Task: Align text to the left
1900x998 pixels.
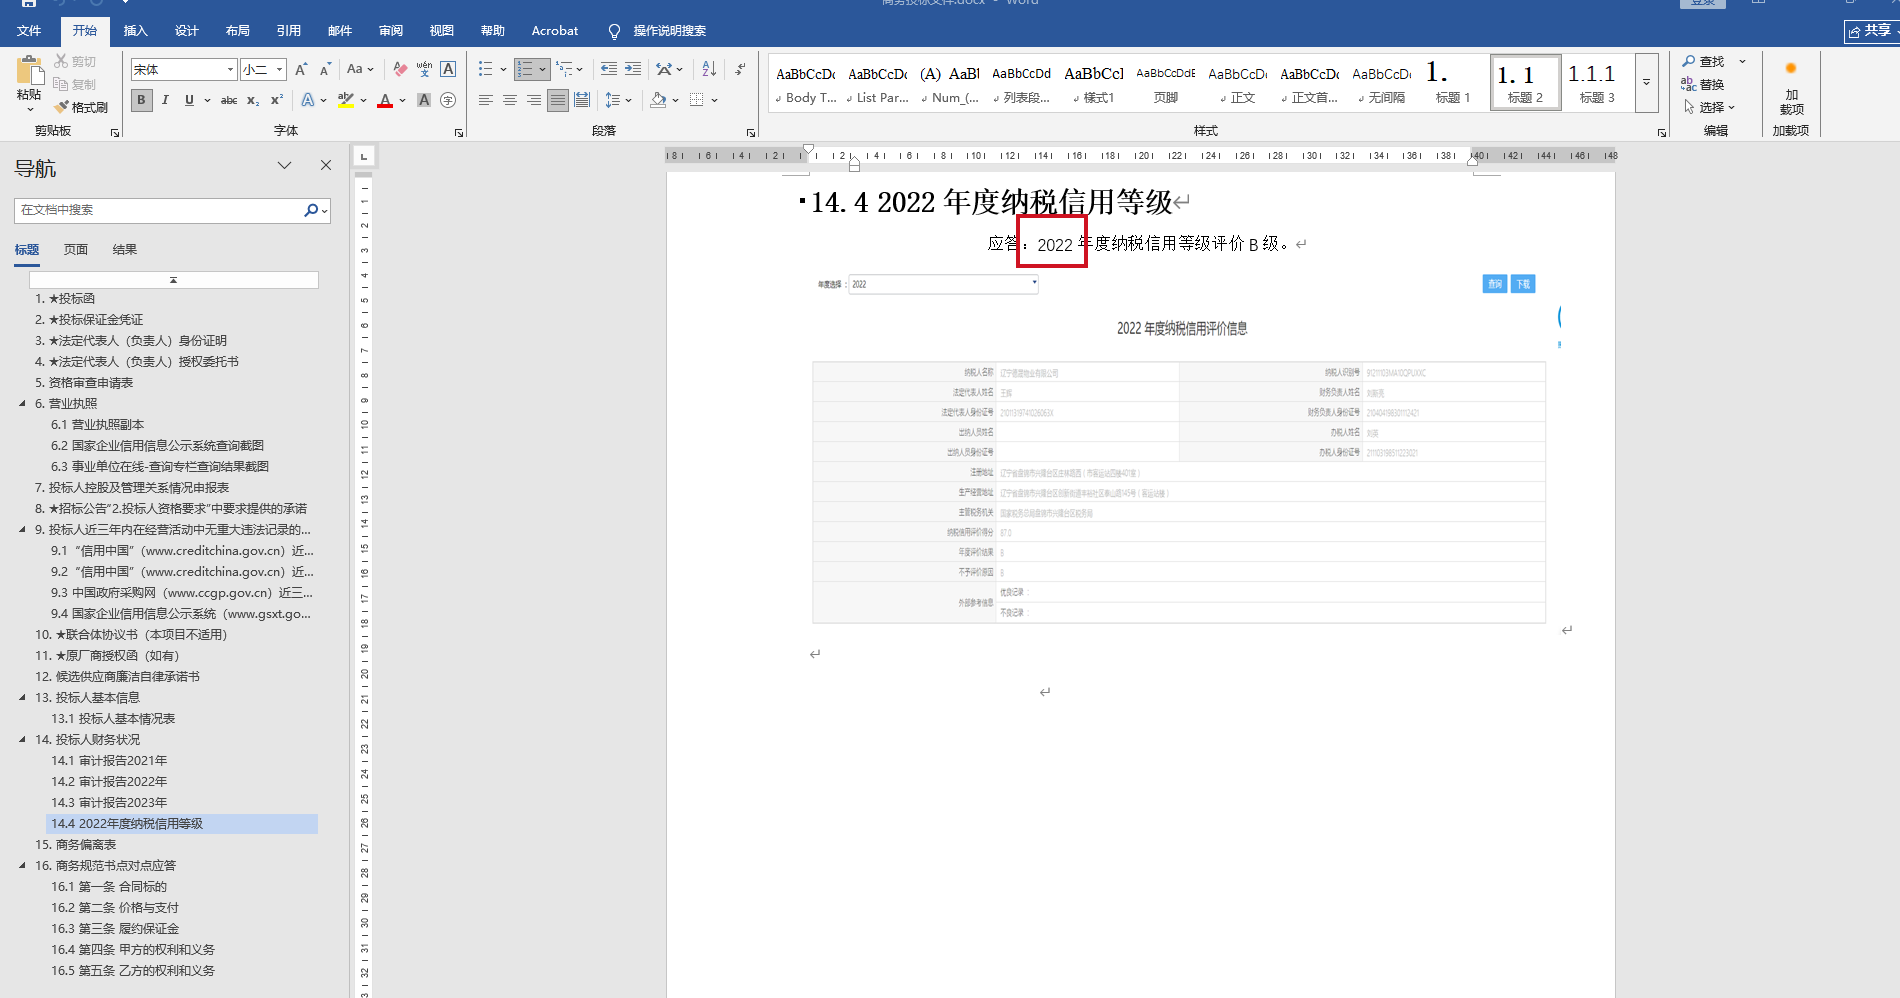Action: (x=486, y=100)
